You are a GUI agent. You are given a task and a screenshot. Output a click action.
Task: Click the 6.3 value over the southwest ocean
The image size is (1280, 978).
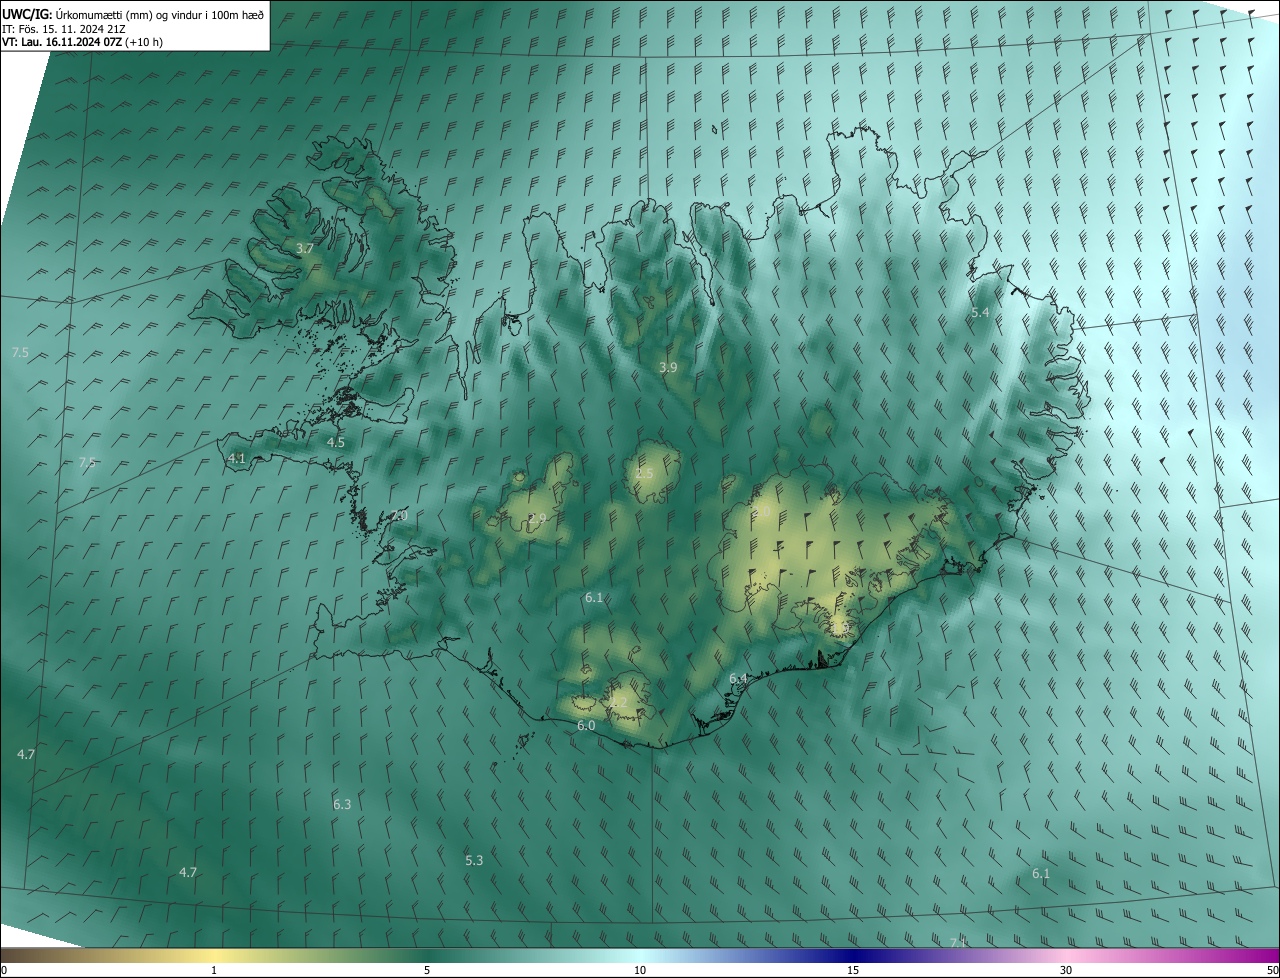pyautogui.click(x=342, y=804)
